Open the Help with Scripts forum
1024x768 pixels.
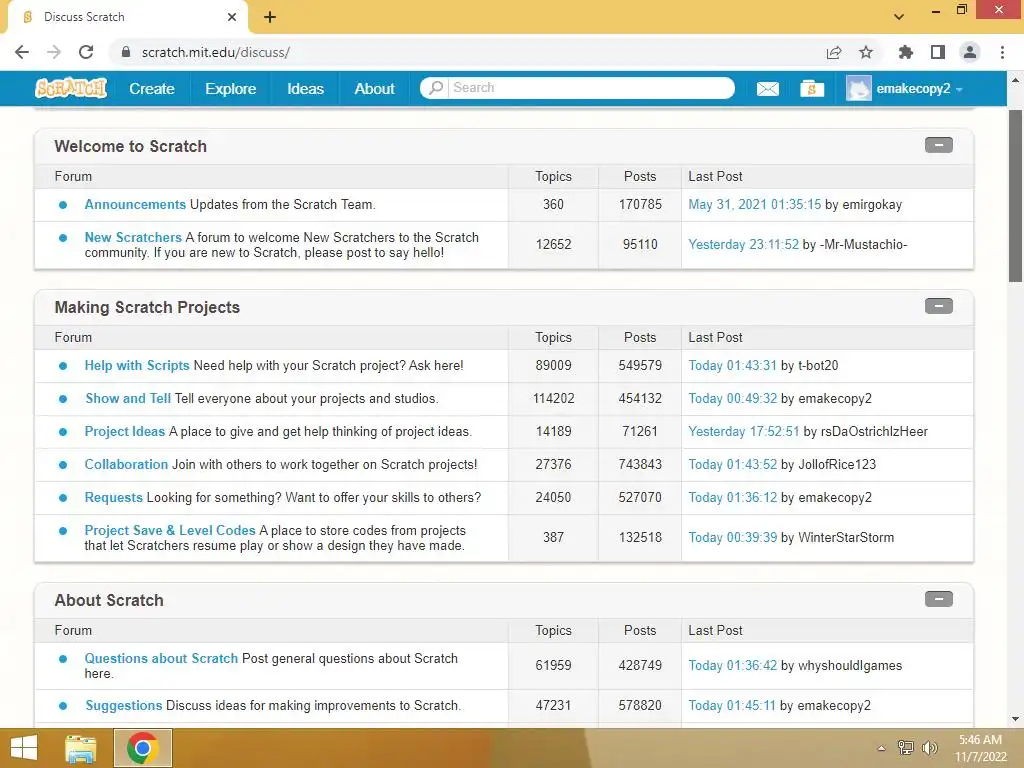click(137, 366)
